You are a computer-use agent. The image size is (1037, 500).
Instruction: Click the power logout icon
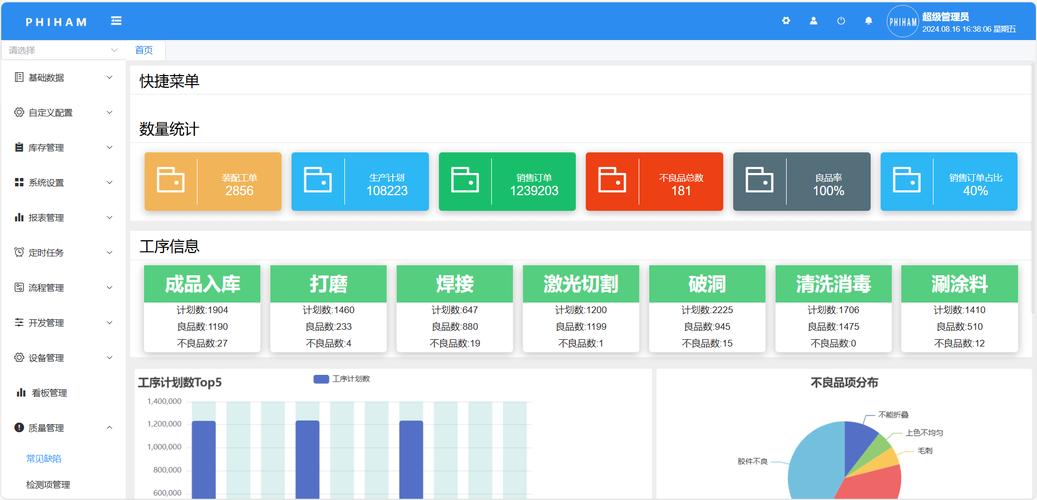pos(841,21)
